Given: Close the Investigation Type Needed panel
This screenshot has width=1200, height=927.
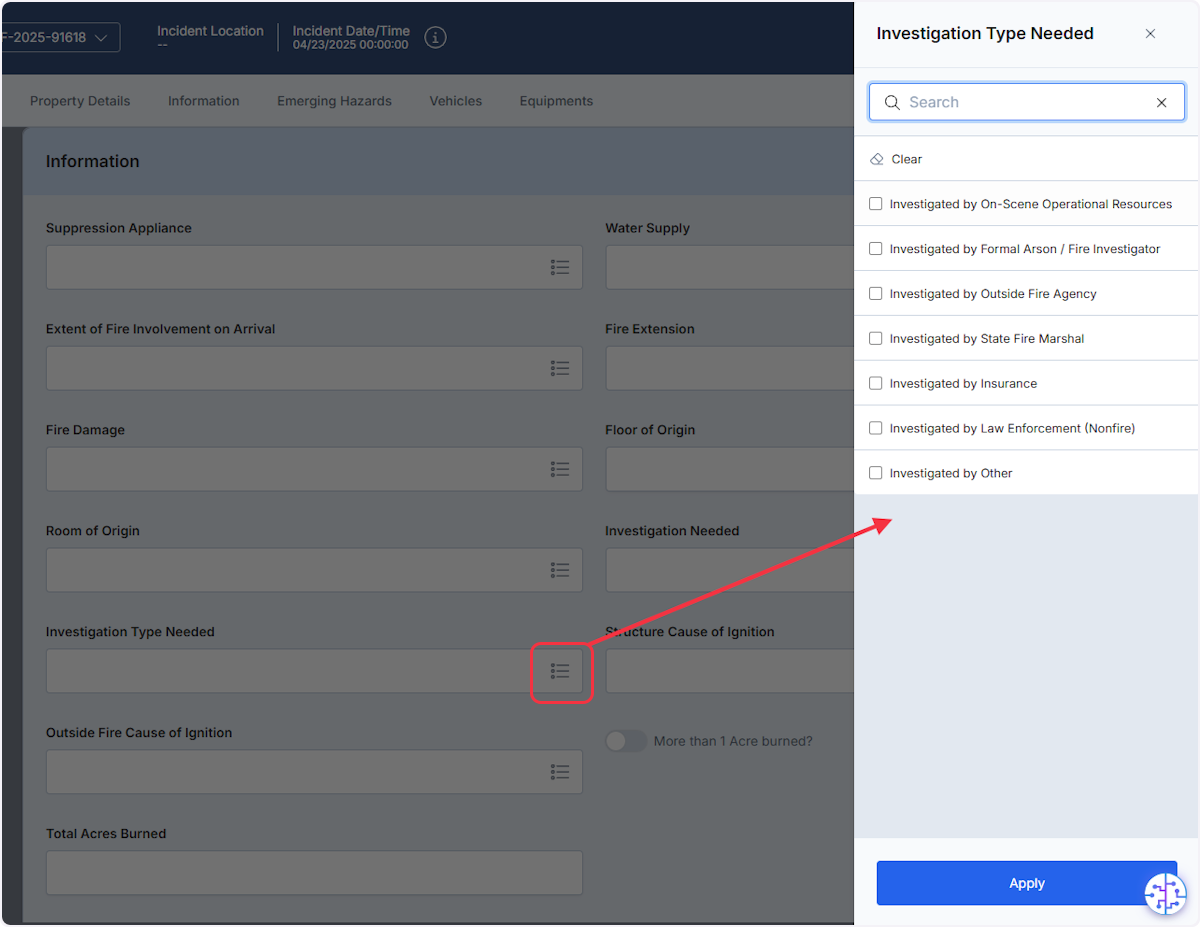Looking at the screenshot, I should pyautogui.click(x=1150, y=34).
